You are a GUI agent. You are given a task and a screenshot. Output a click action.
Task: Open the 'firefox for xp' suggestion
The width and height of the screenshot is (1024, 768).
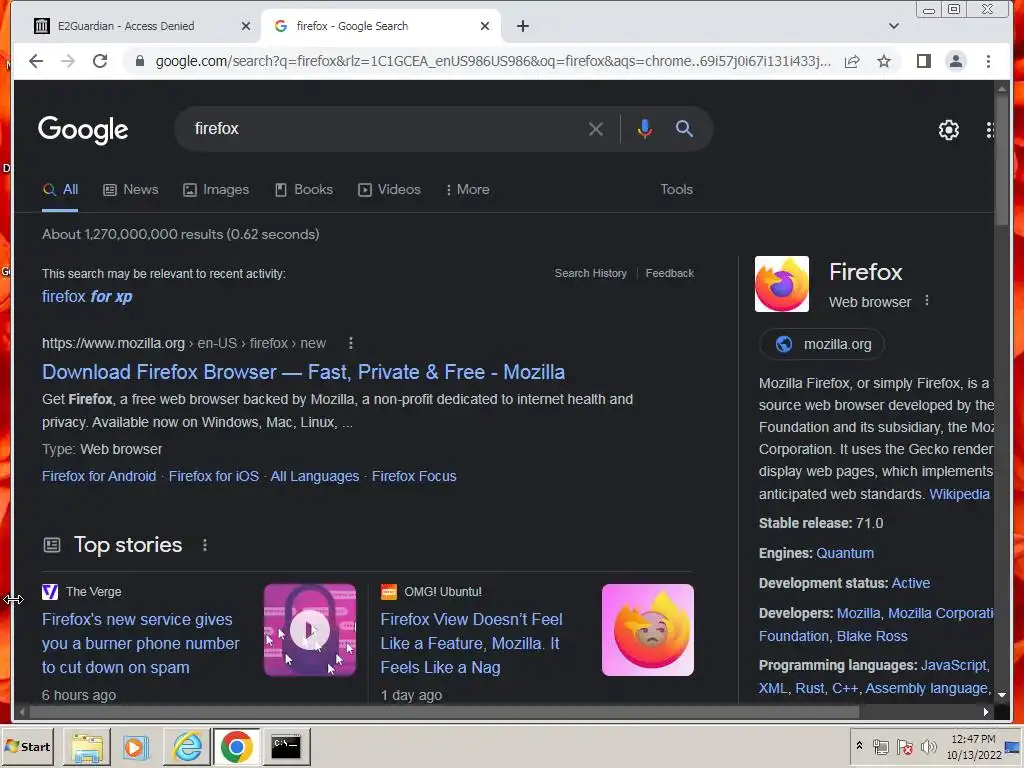click(87, 296)
